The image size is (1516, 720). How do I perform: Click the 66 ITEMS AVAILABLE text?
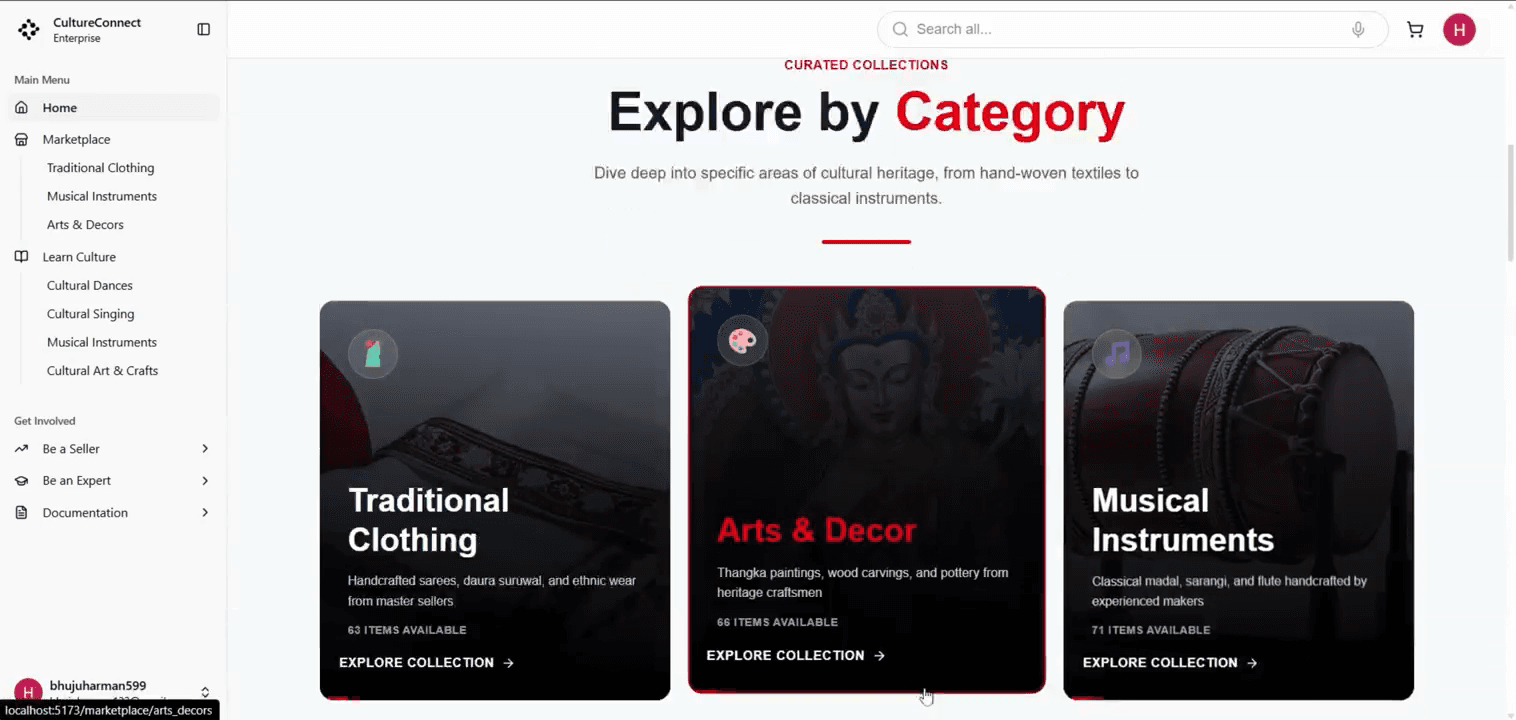(777, 622)
